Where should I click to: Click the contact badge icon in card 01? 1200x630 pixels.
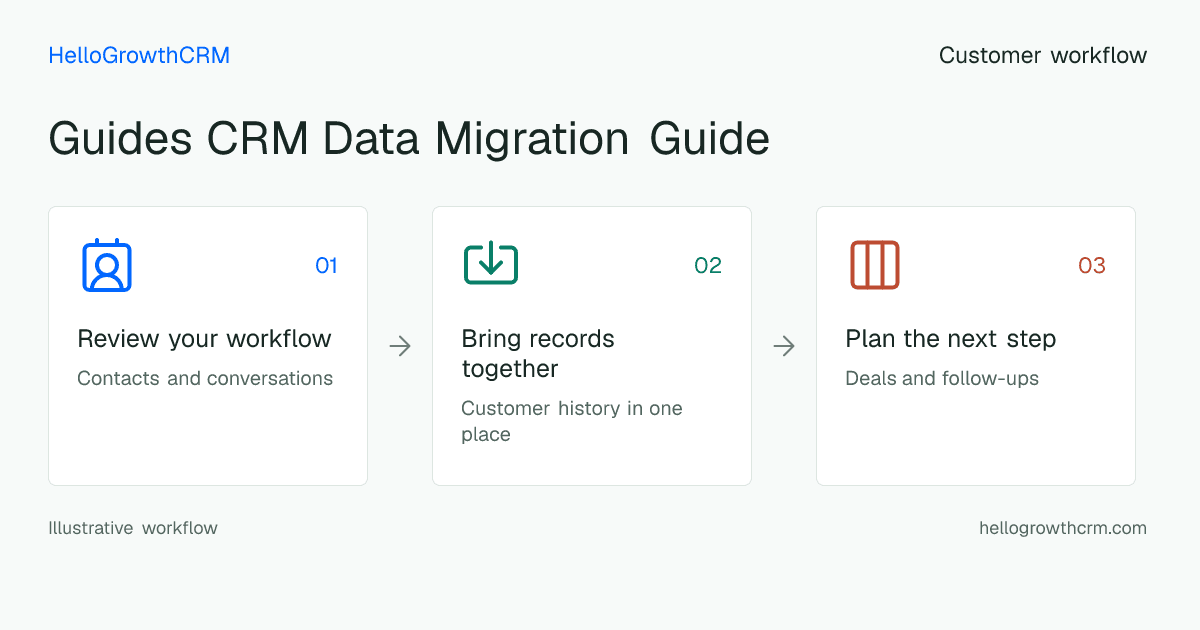tap(107, 265)
